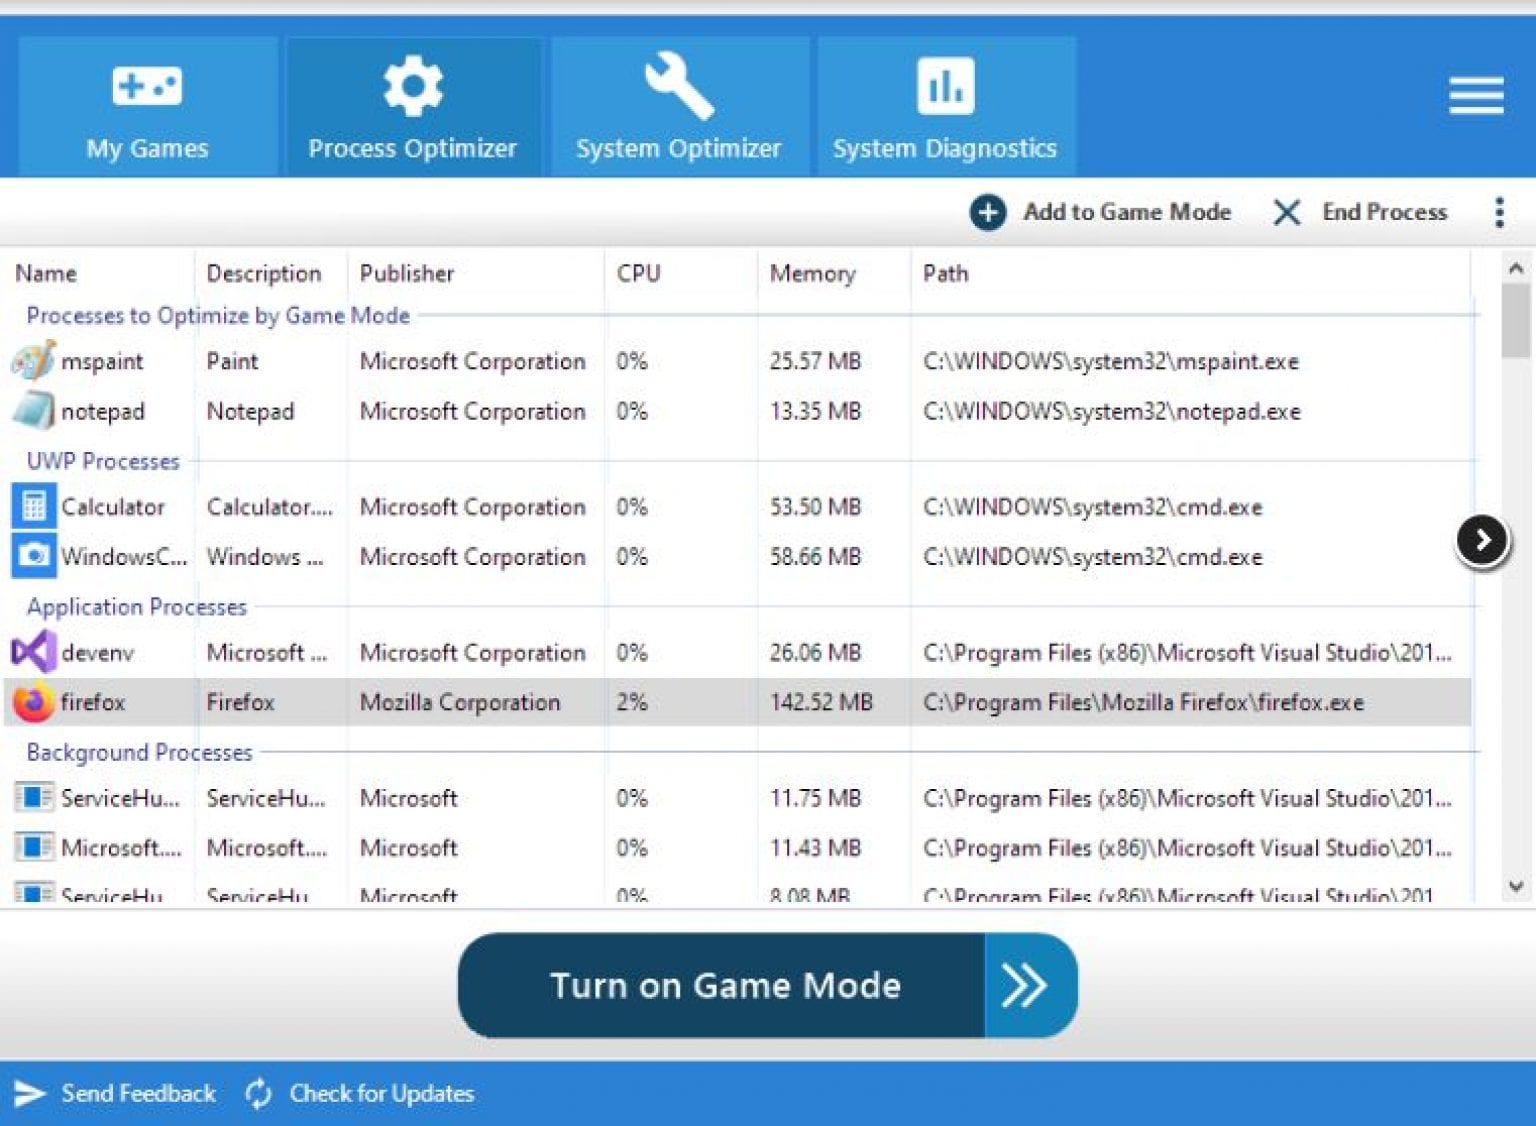Open System Diagnostics via the bar chart icon
Image resolution: width=1536 pixels, height=1126 pixels.
pyautogui.click(x=945, y=85)
